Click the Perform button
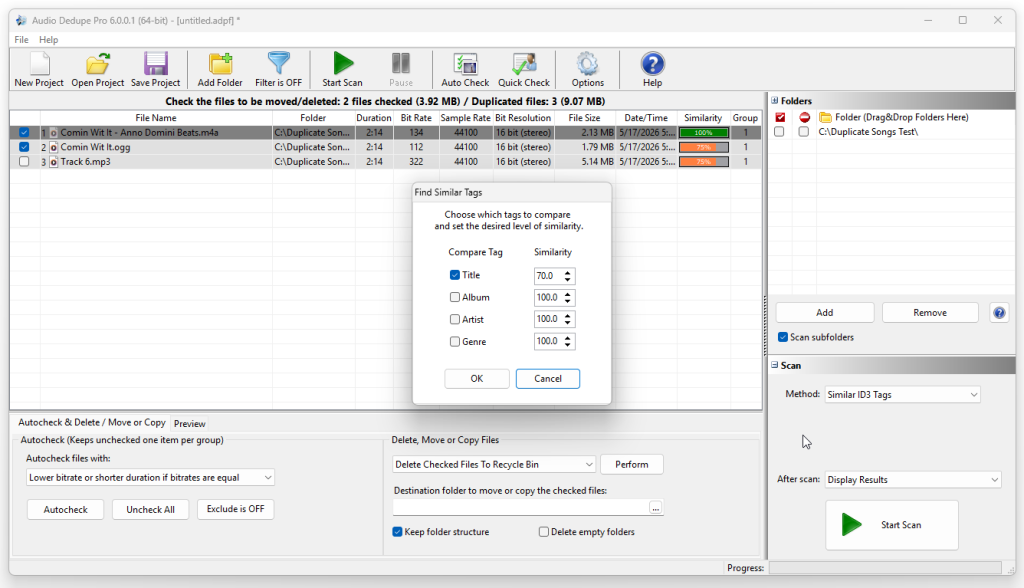1024x588 pixels. (632, 465)
